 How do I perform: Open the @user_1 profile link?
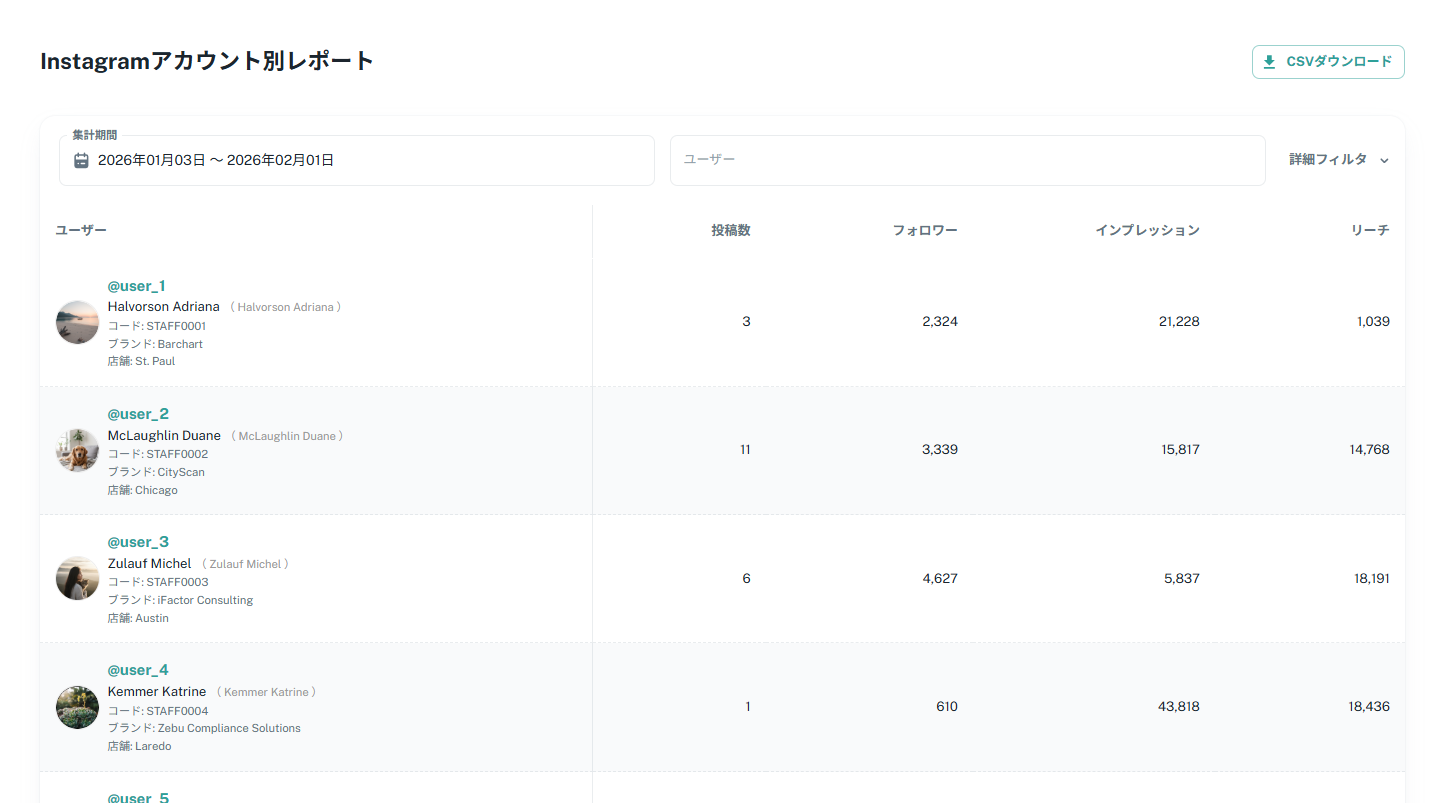click(x=137, y=286)
